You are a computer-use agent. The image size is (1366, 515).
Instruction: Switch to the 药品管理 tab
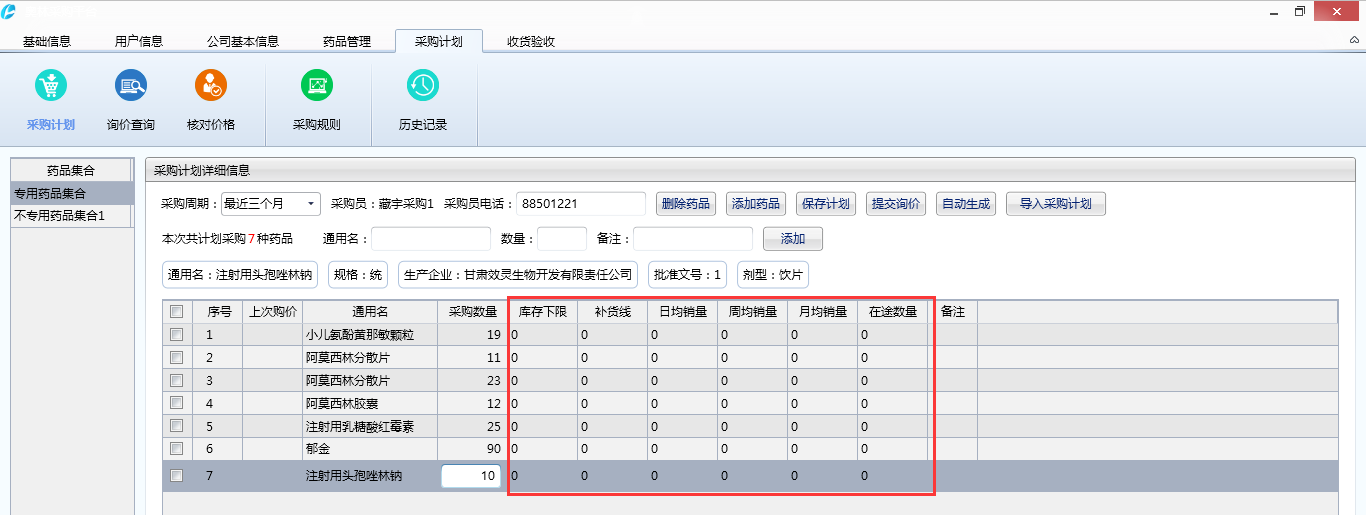tap(347, 42)
